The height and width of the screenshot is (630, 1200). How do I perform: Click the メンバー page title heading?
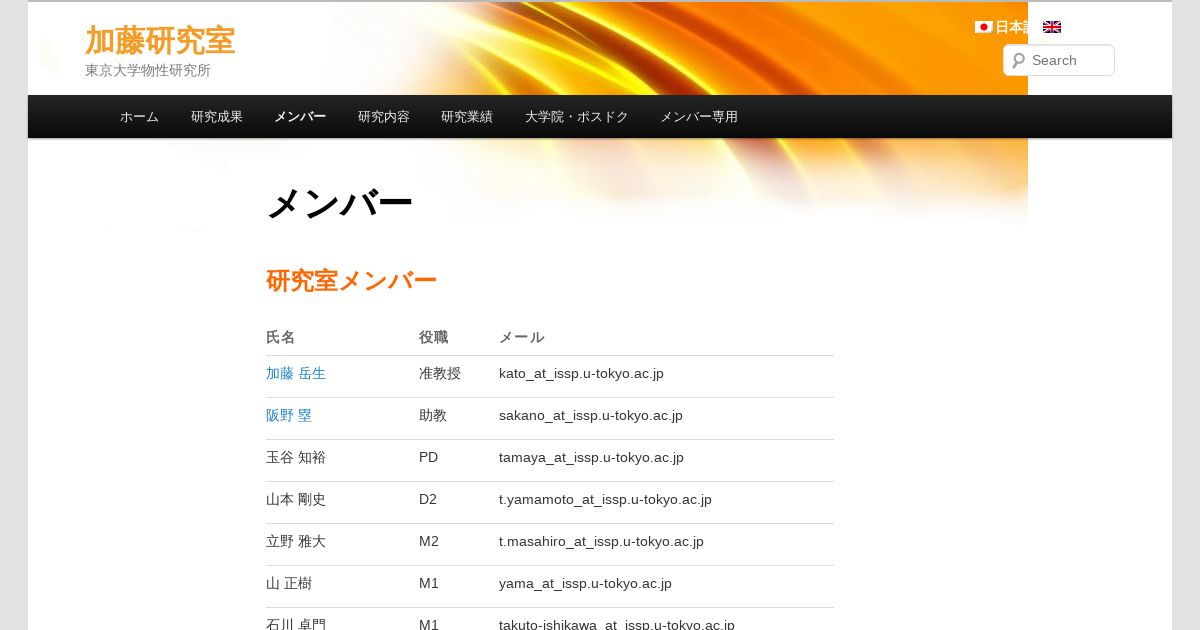[x=339, y=204]
